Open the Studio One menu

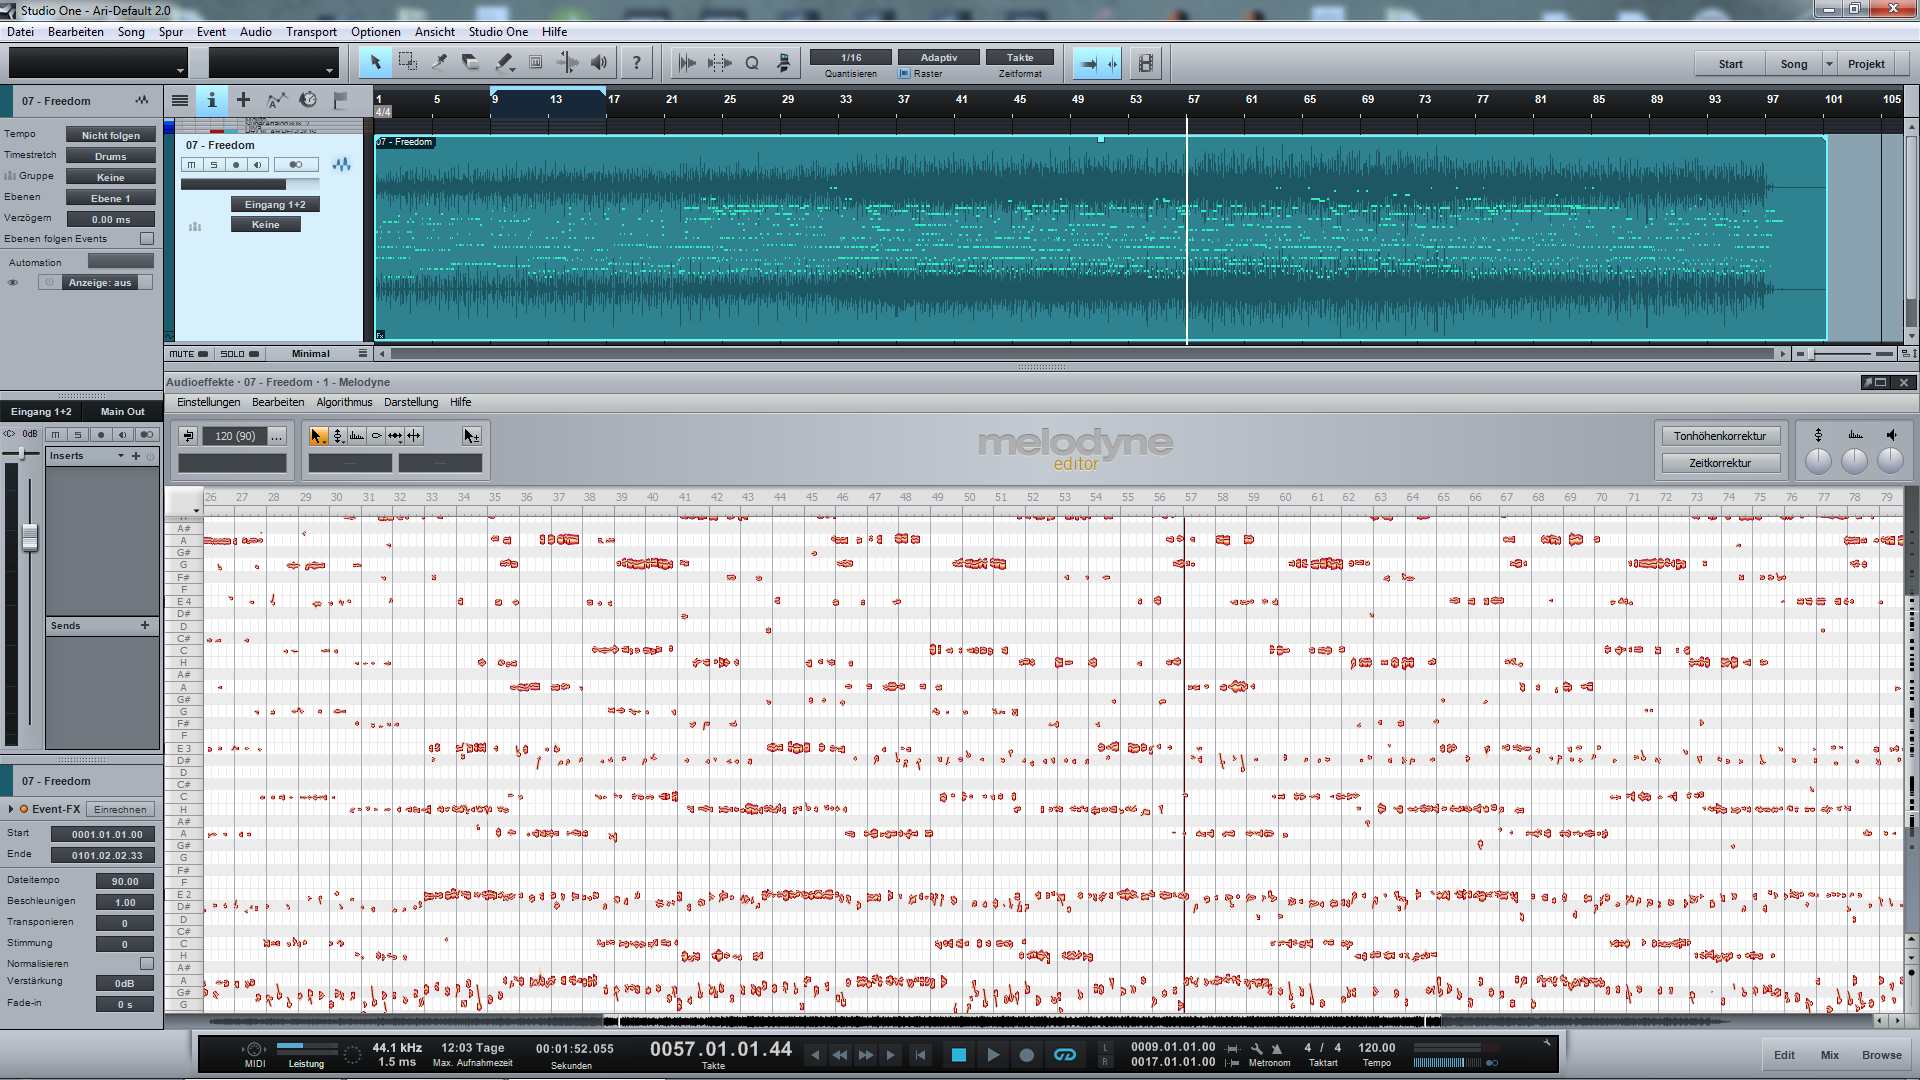pos(498,32)
